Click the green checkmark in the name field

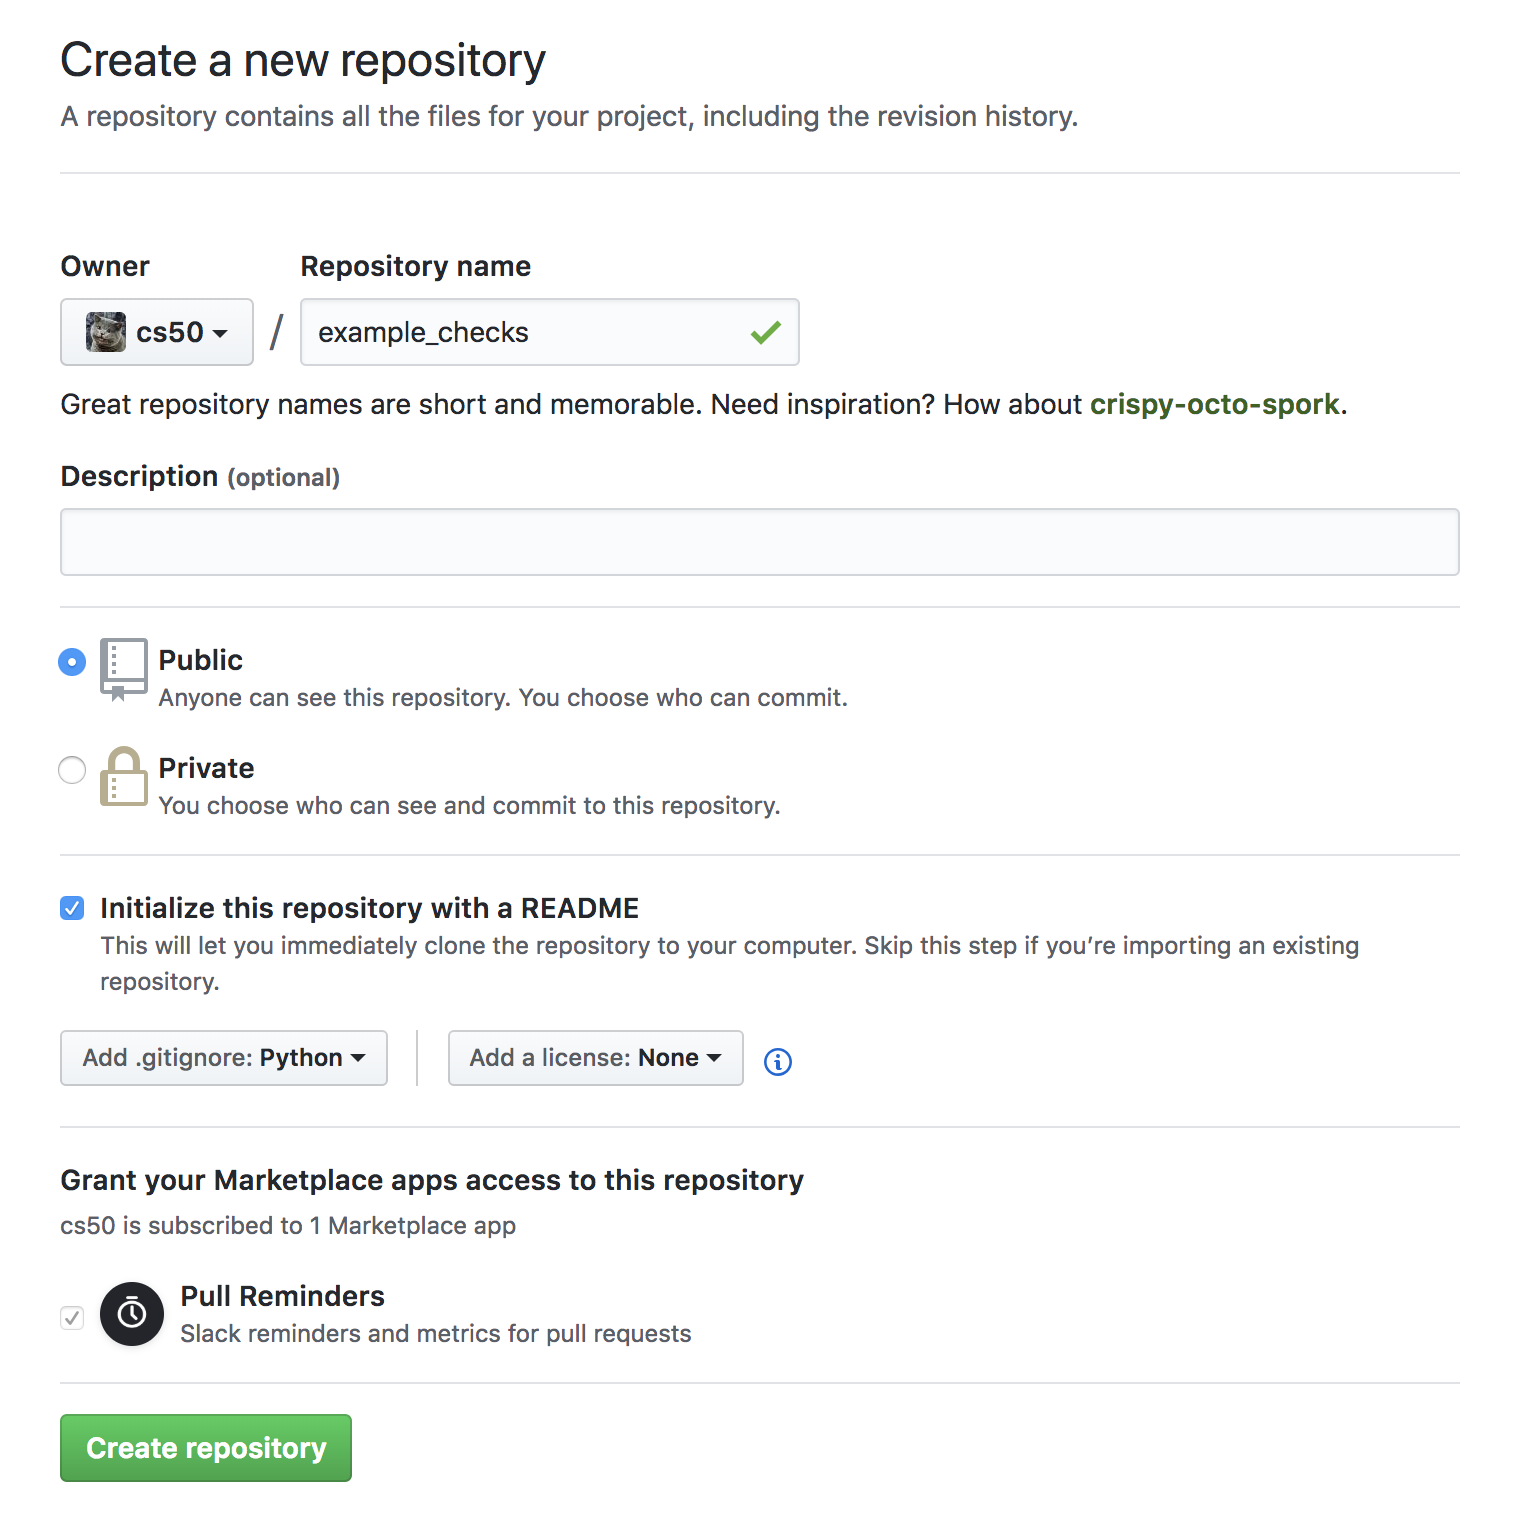coord(765,332)
